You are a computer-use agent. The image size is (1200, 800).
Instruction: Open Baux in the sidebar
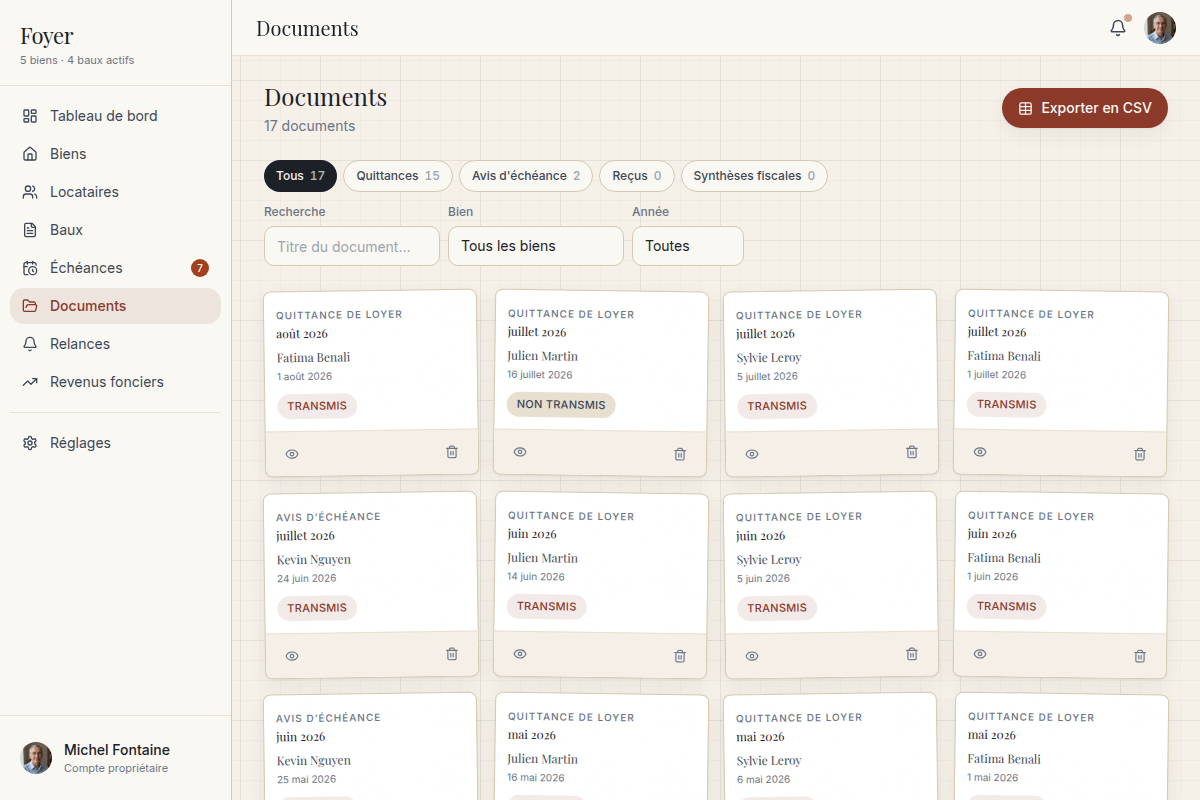click(115, 230)
